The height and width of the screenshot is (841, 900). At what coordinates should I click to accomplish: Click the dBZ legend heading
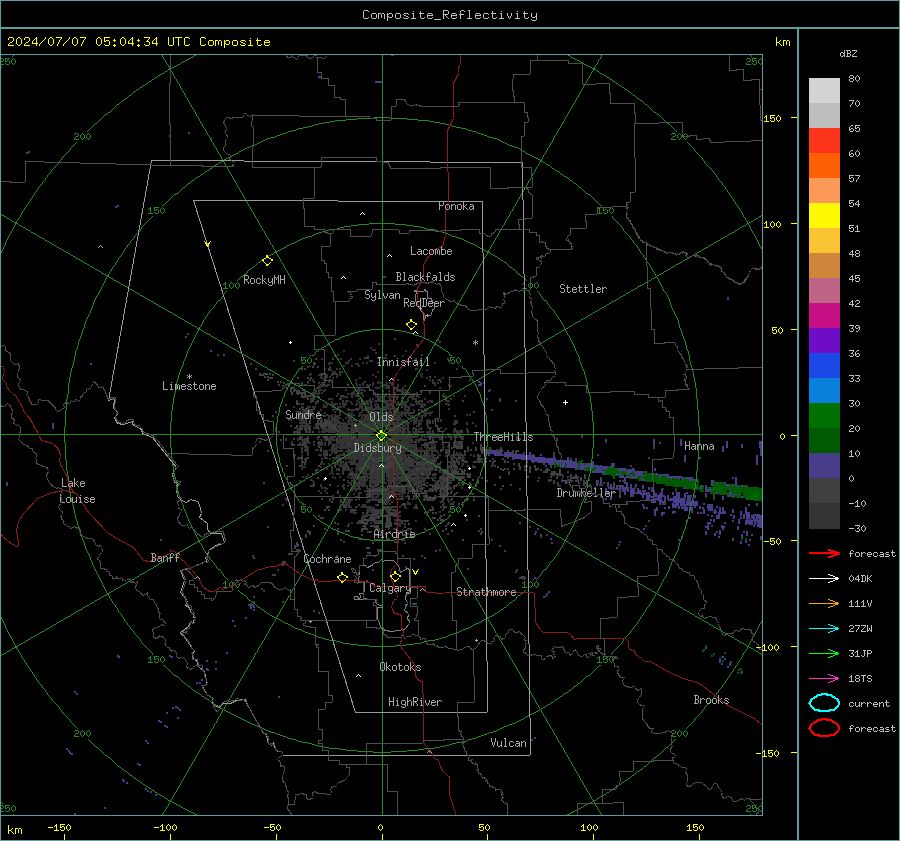pyautogui.click(x=848, y=53)
